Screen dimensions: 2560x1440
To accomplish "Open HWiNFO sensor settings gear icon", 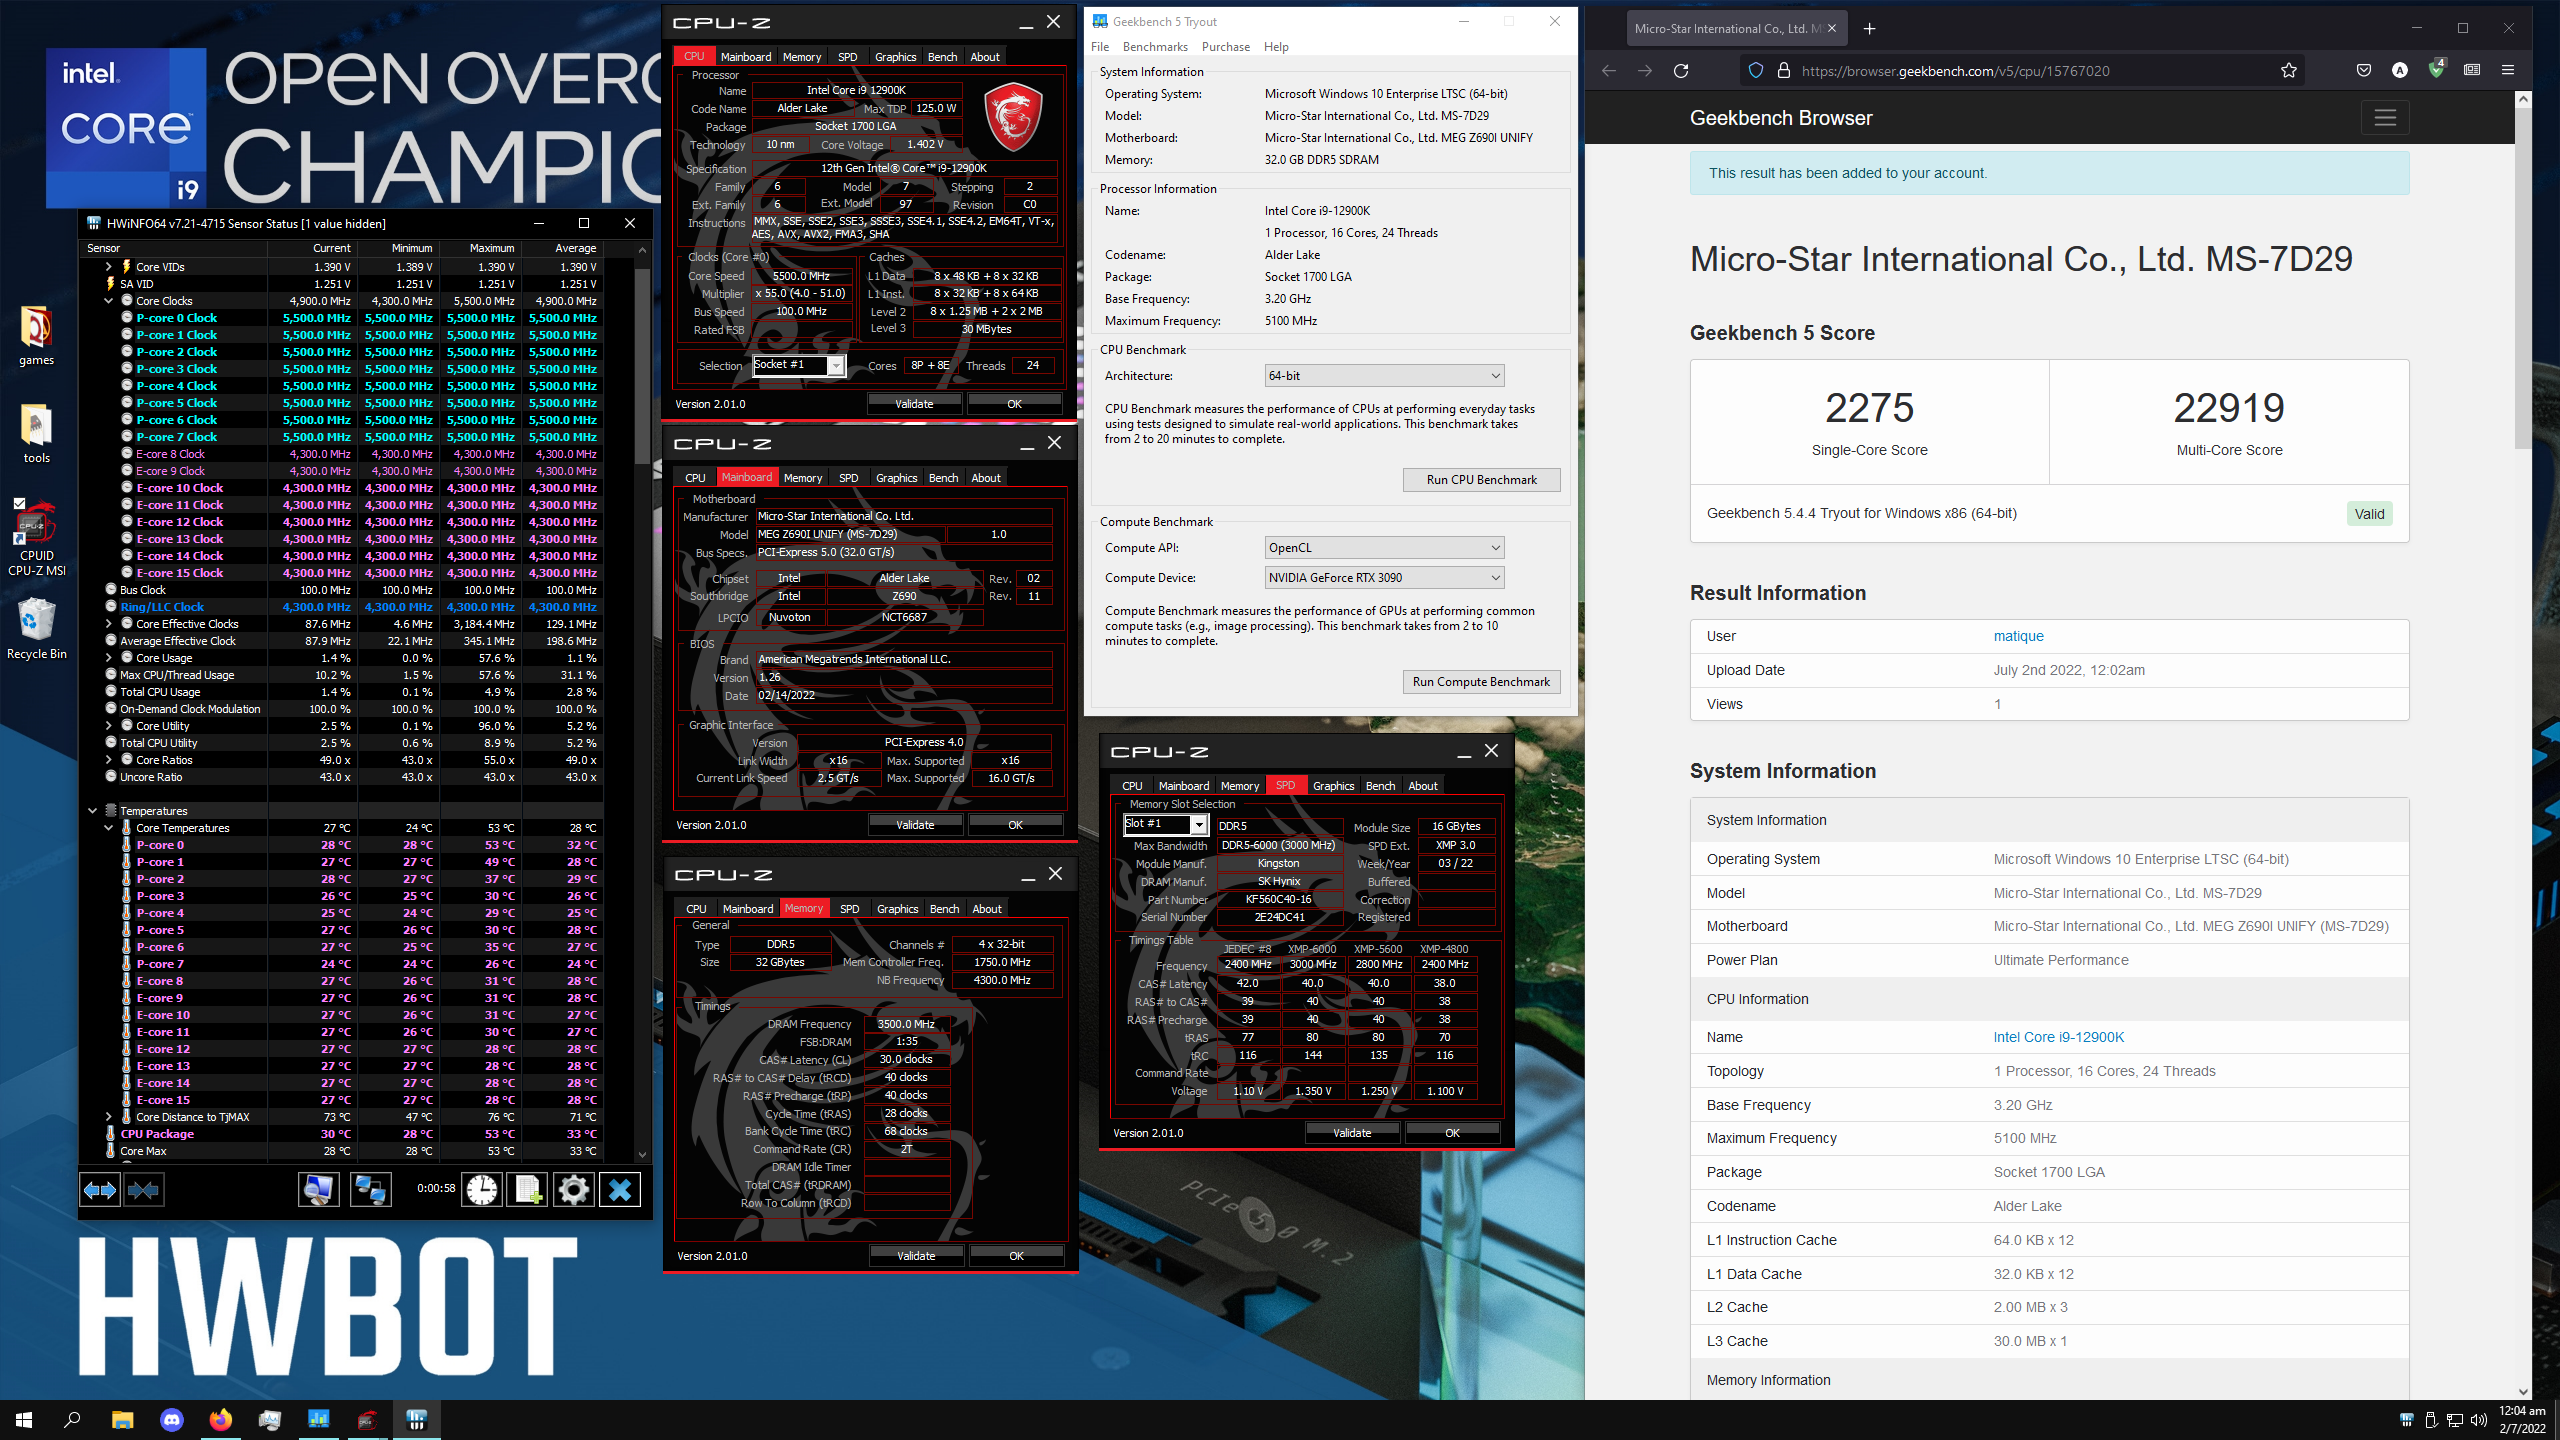I will pos(574,1190).
